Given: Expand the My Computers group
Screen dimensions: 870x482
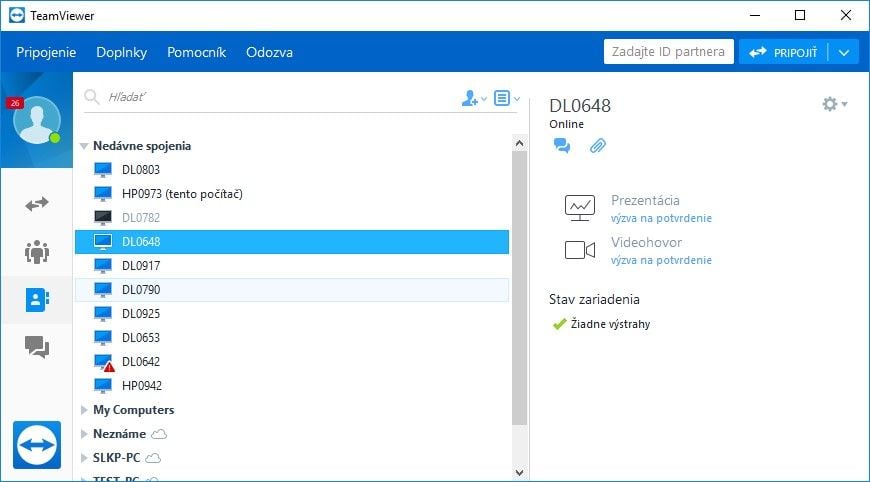Looking at the screenshot, I should point(84,410).
